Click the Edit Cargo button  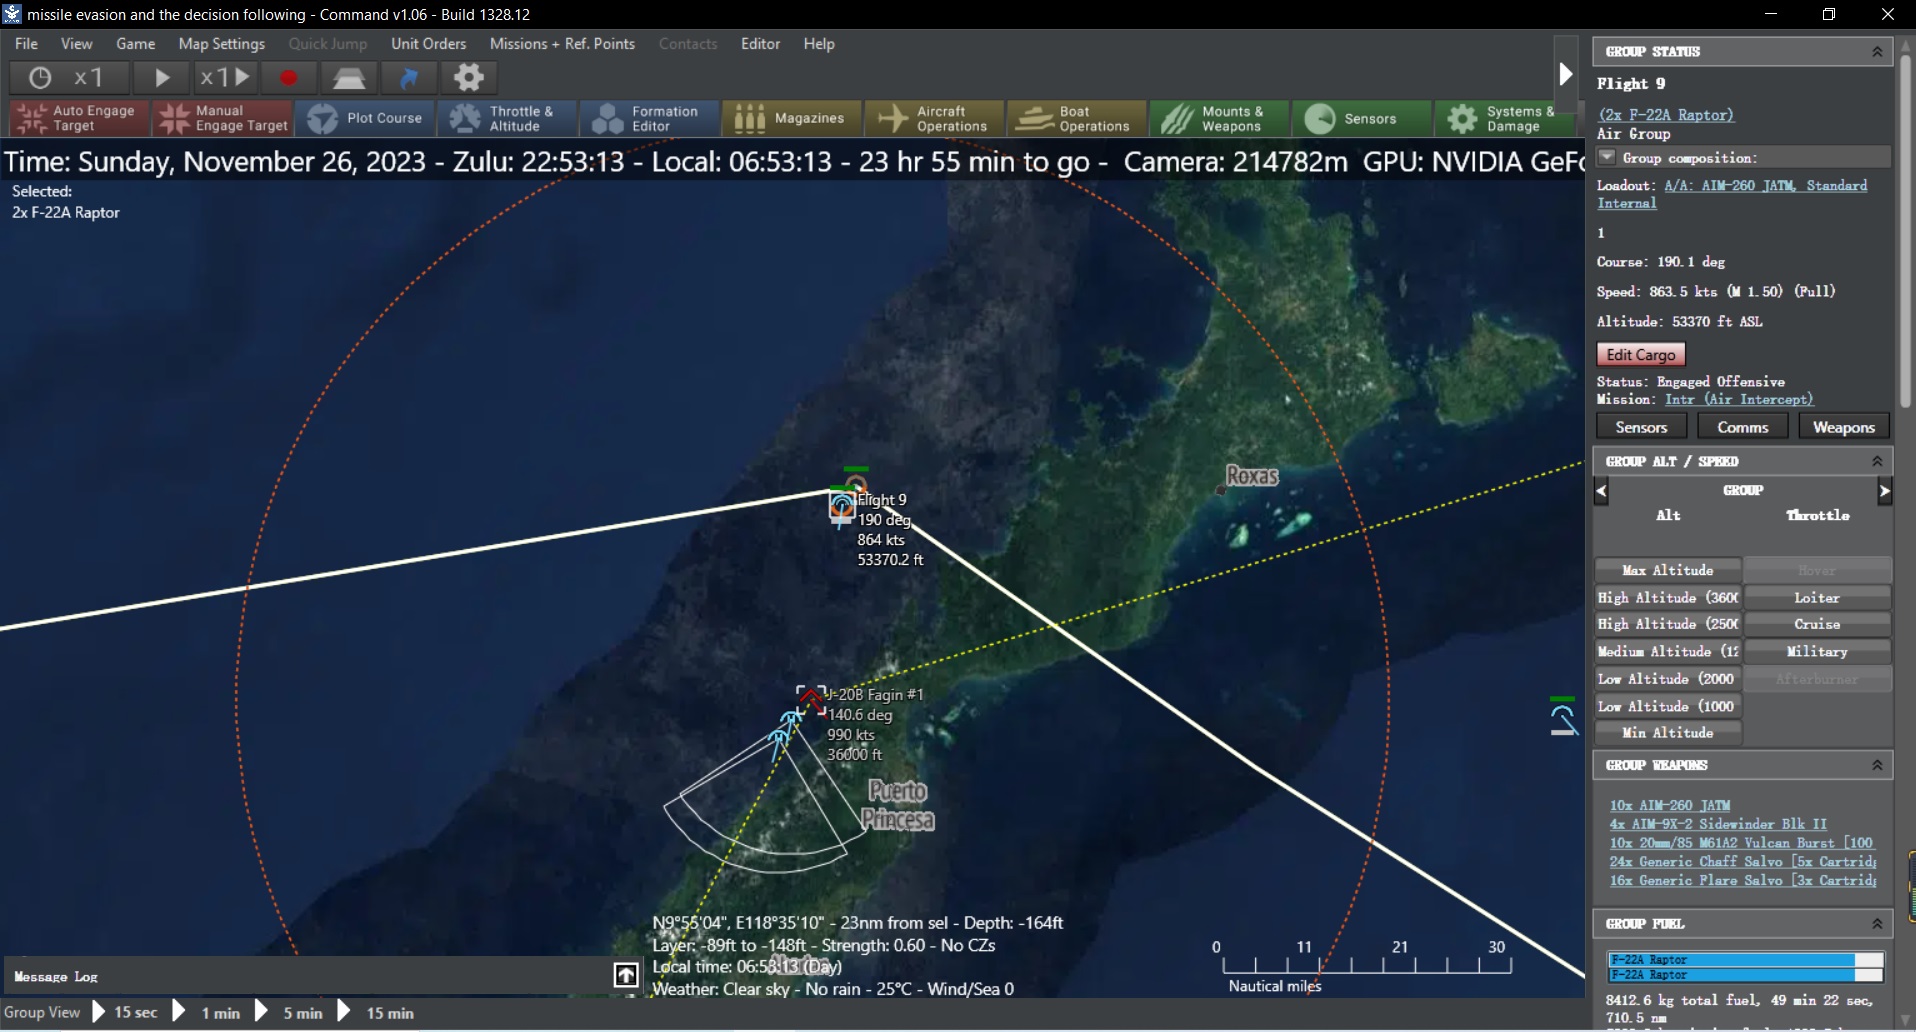coord(1641,355)
